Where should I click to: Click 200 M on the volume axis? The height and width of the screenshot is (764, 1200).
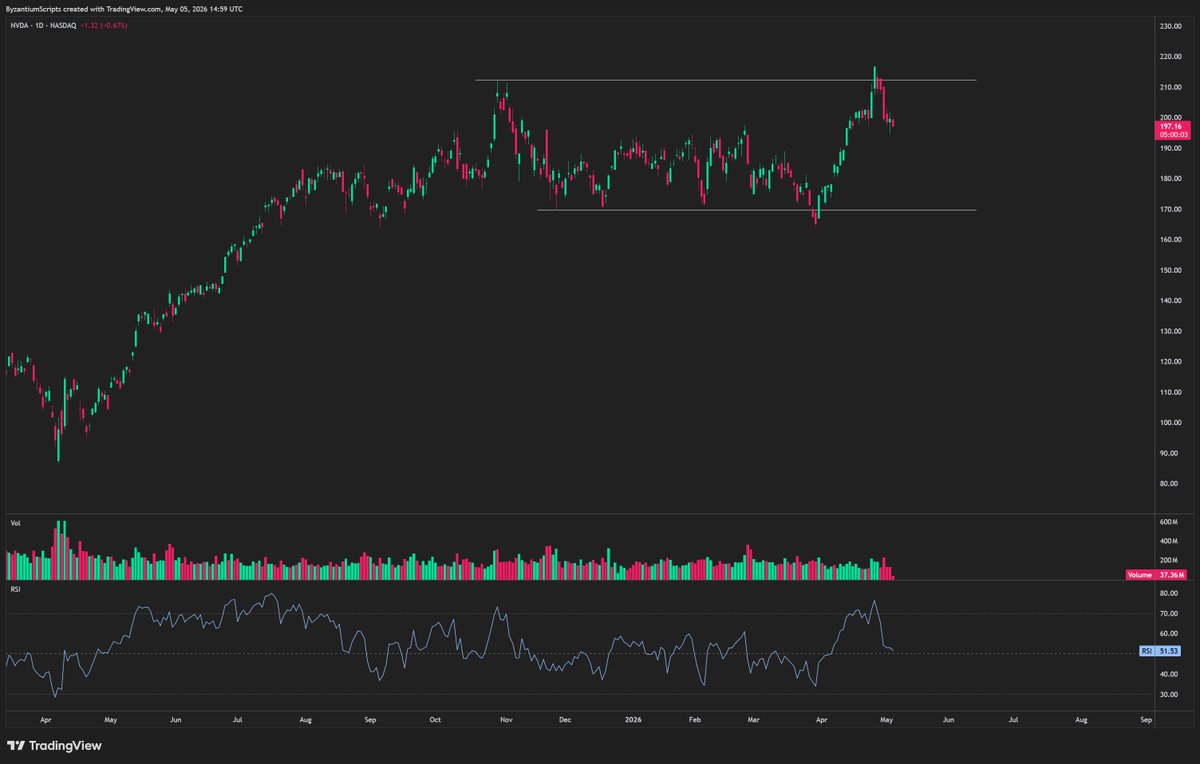pyautogui.click(x=1171, y=561)
